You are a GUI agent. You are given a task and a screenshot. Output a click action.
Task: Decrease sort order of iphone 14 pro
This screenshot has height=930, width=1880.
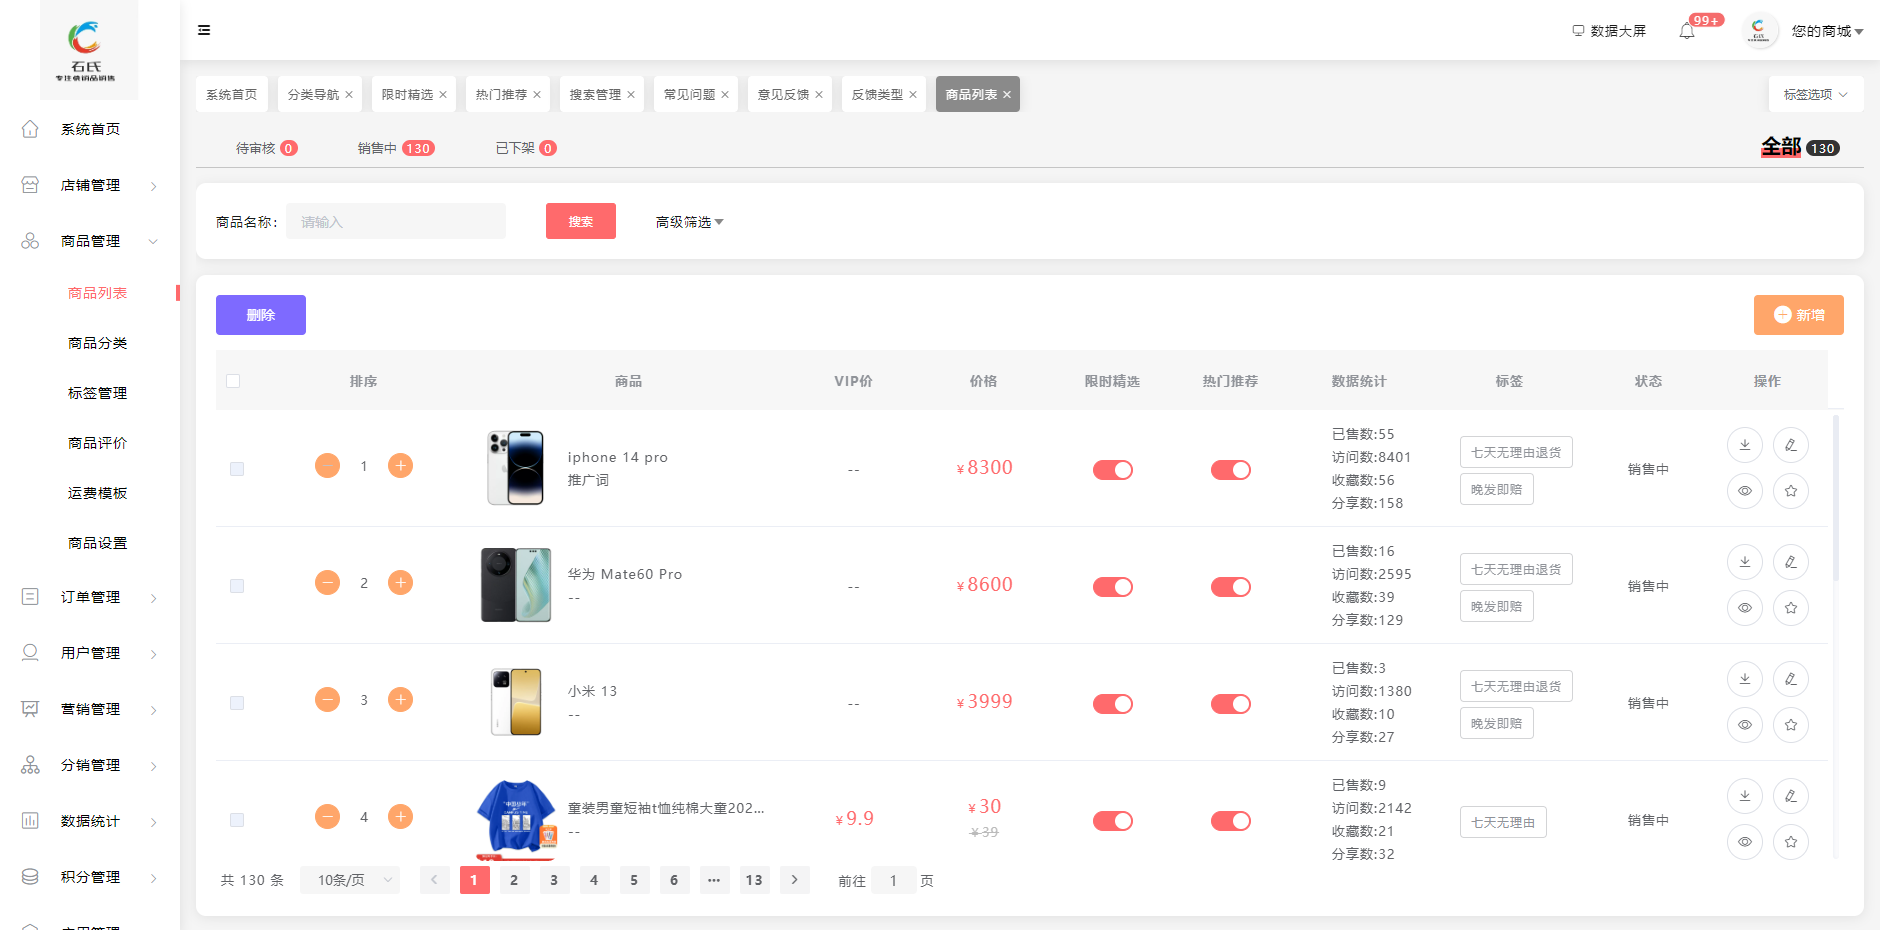coord(327,466)
